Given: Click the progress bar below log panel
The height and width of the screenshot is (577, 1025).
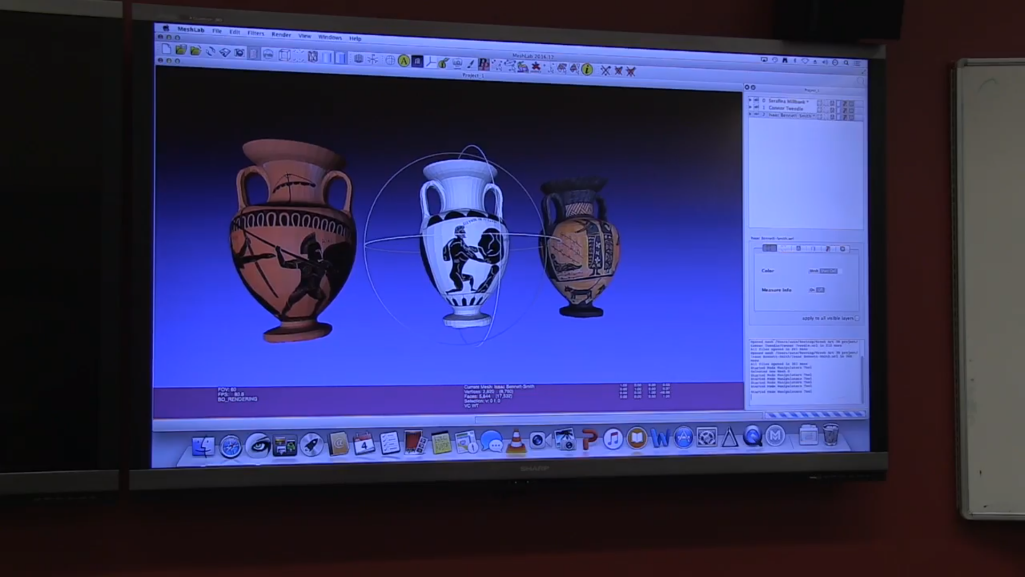Looking at the screenshot, I should tap(815, 414).
